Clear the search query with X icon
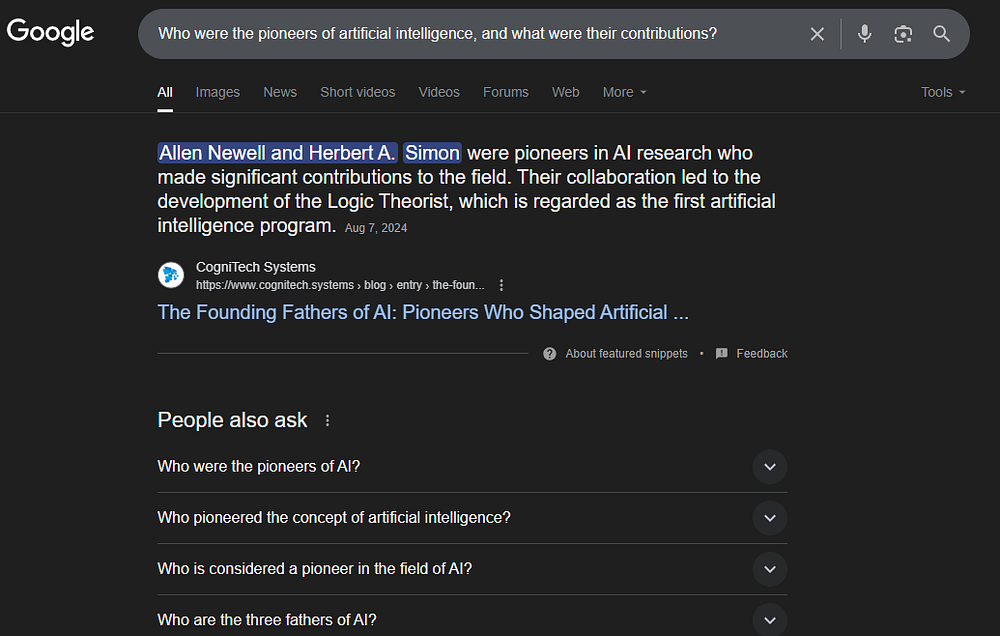Screen dimensions: 1000x636 (817, 34)
